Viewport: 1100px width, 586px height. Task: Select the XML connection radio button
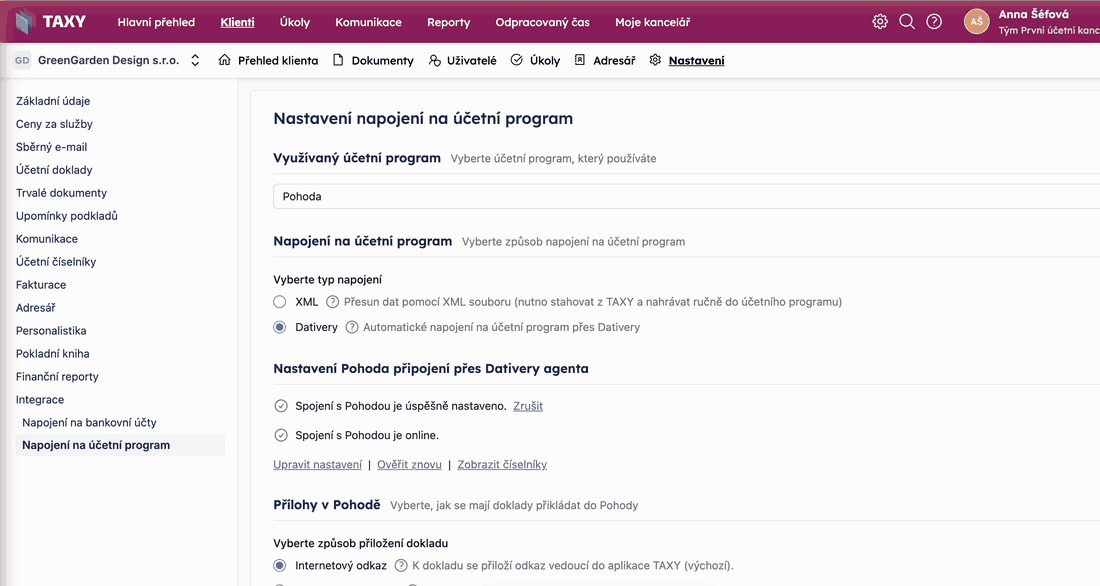(x=280, y=302)
